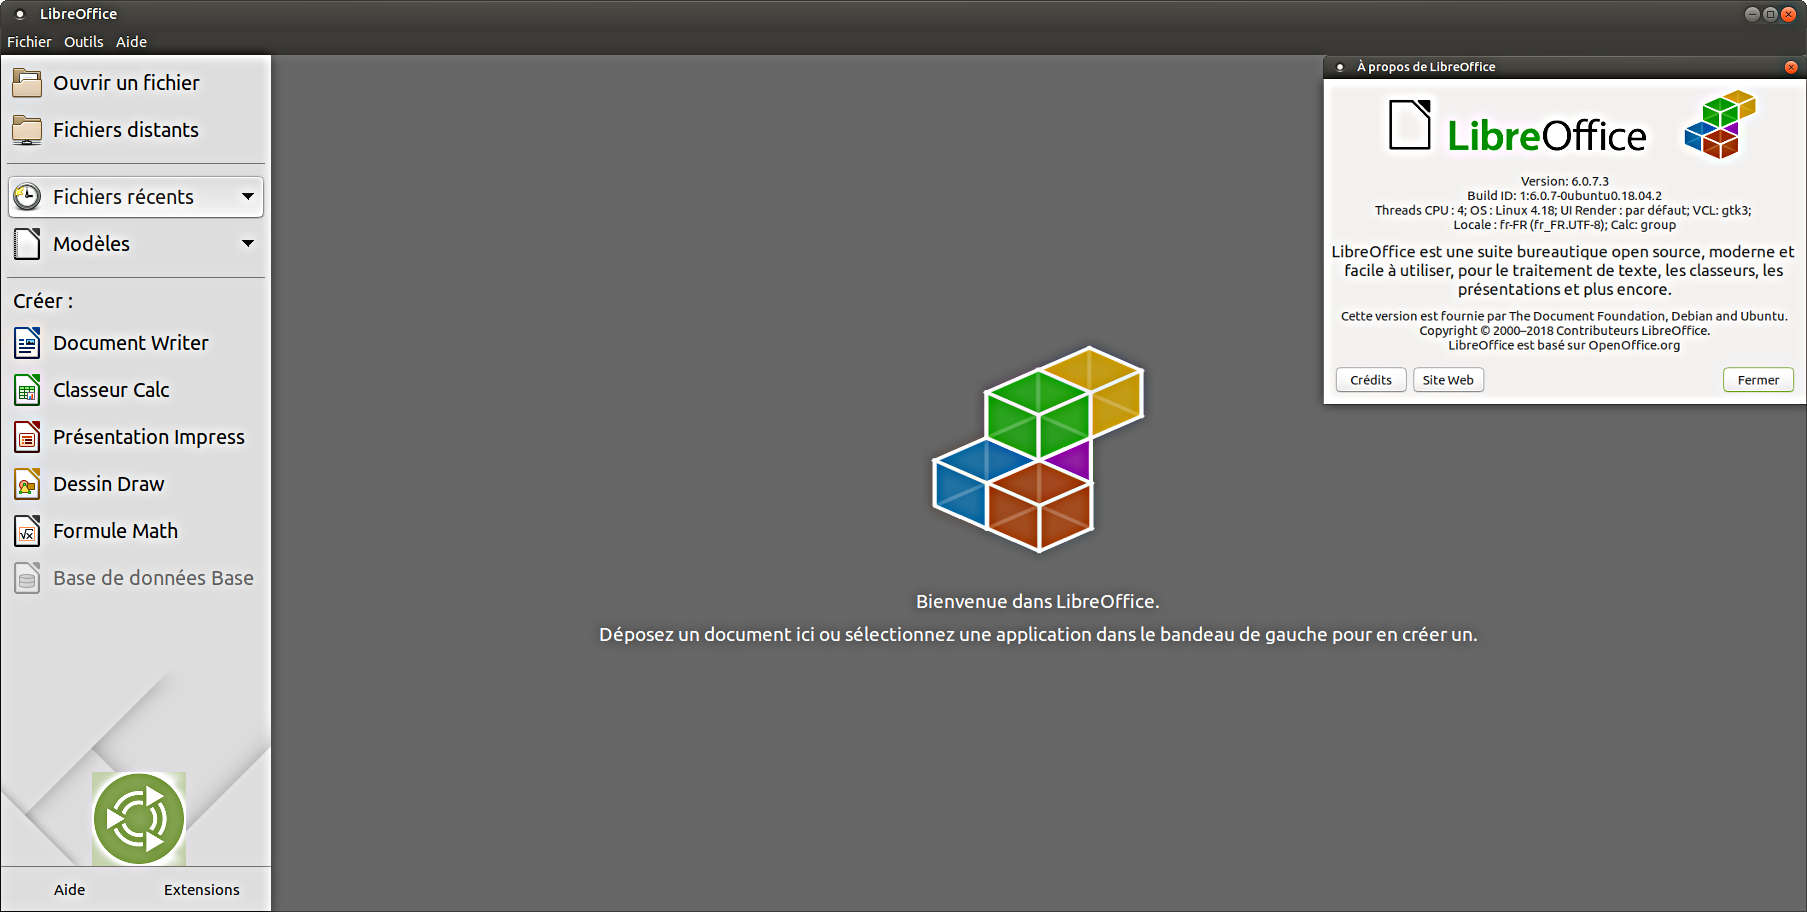
Task: Create a Dessin Draw document
Action: point(109,484)
